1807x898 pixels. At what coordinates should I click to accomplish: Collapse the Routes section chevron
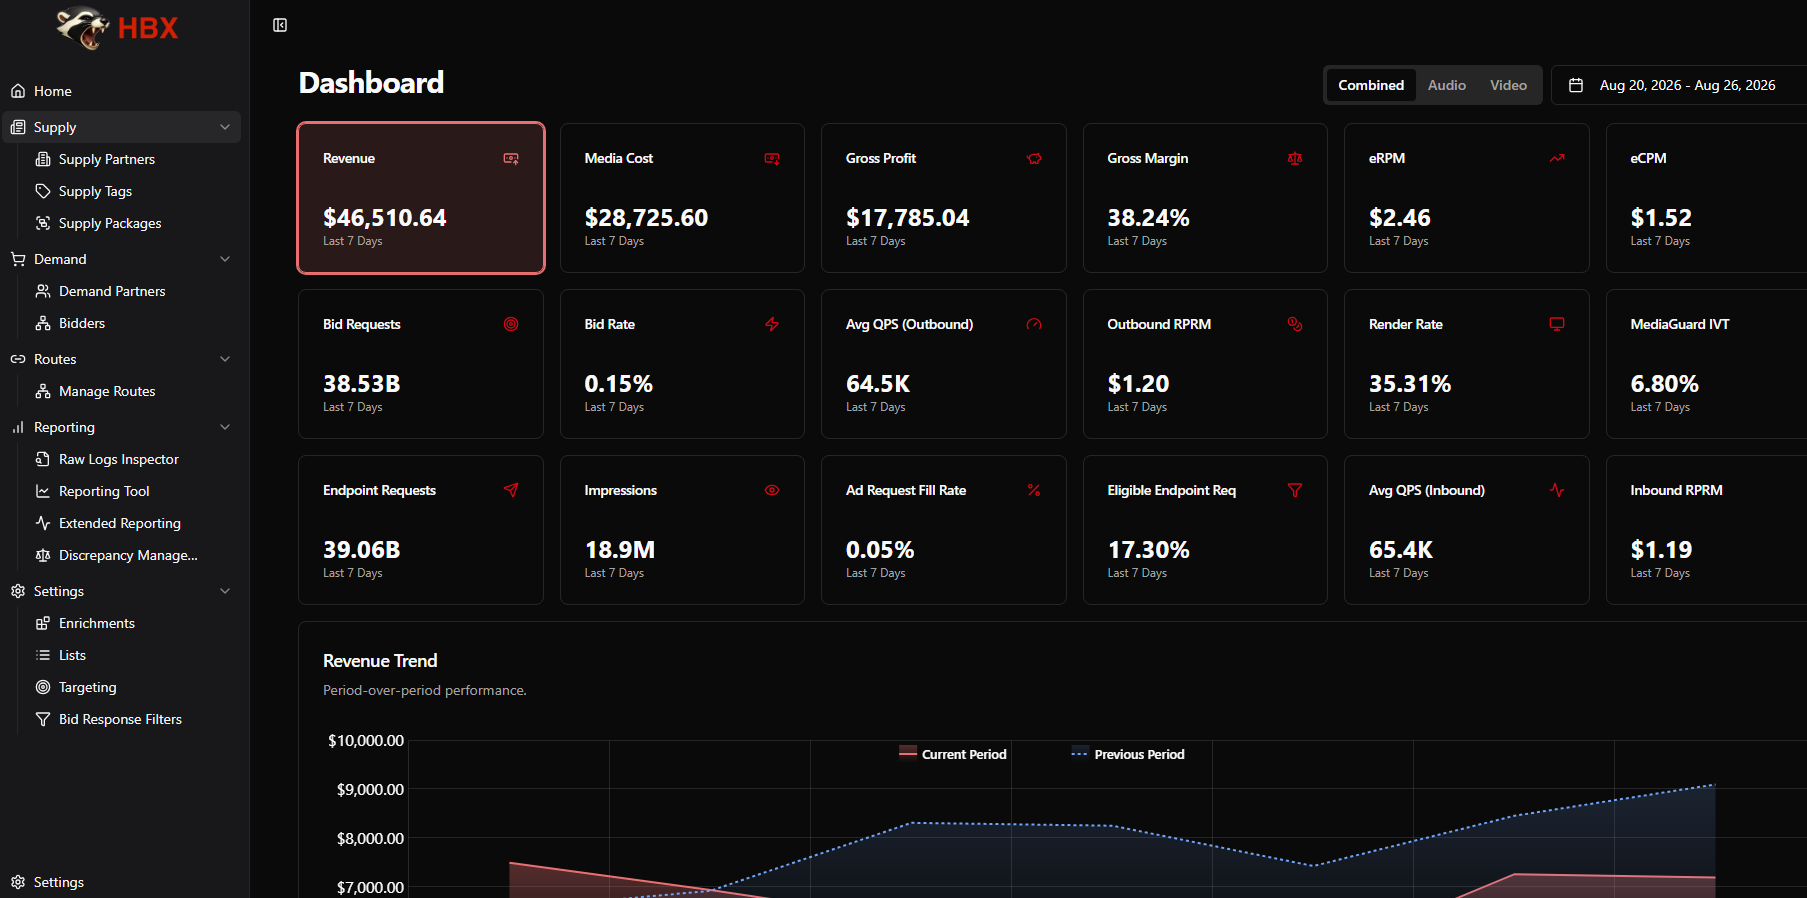pos(225,359)
